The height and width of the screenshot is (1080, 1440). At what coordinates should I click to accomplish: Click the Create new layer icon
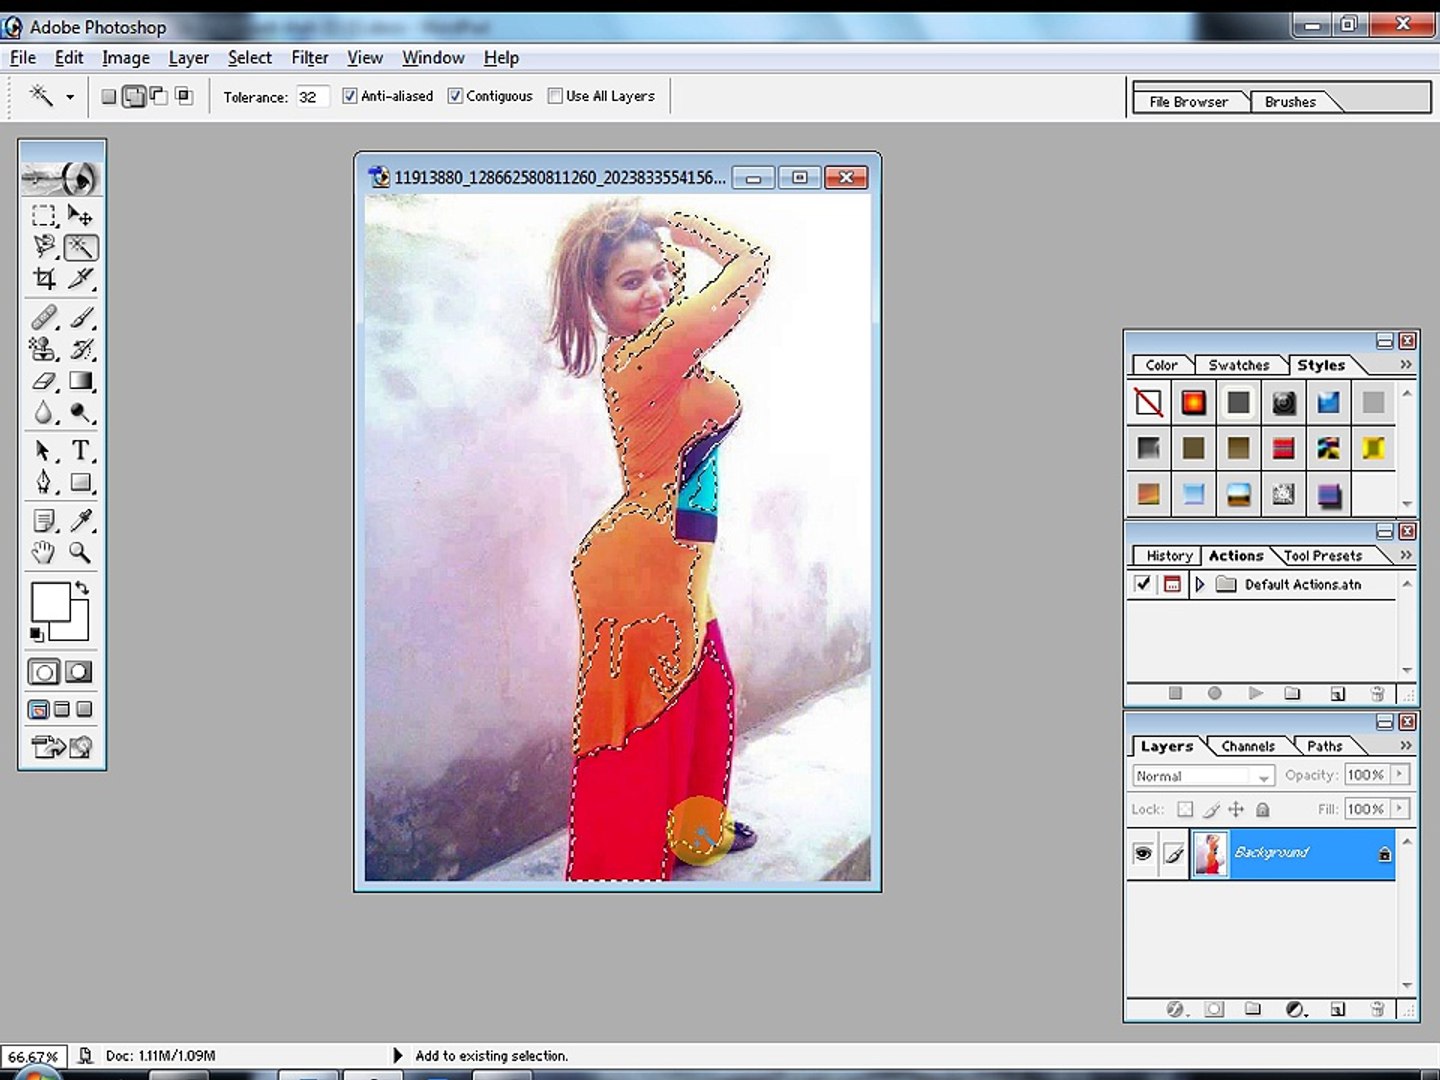(1337, 1009)
